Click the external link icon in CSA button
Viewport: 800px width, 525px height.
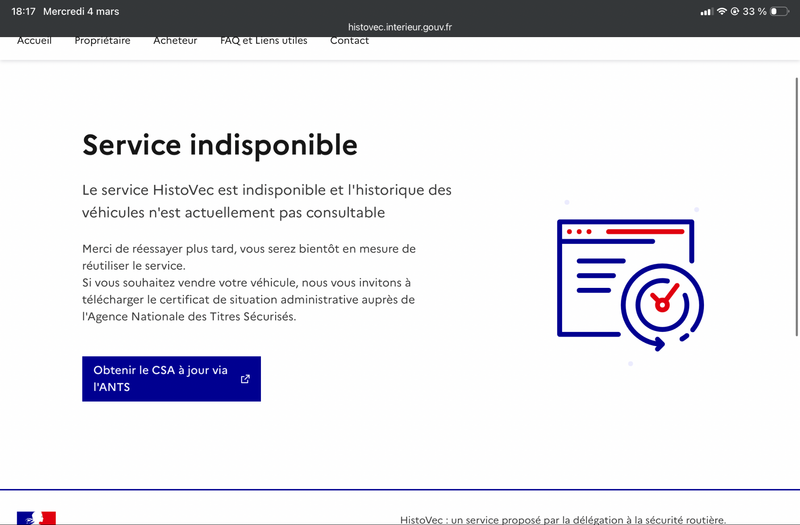(245, 379)
